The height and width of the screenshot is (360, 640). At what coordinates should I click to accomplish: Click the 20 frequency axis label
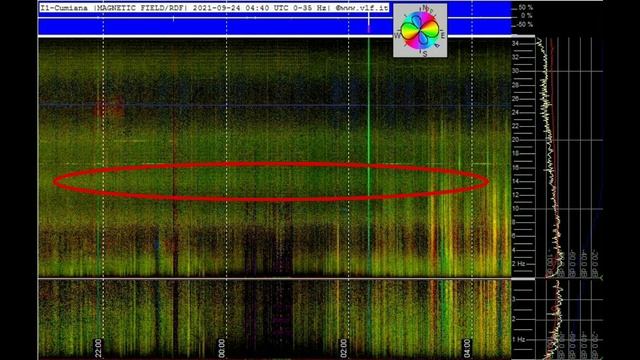(x=516, y=140)
